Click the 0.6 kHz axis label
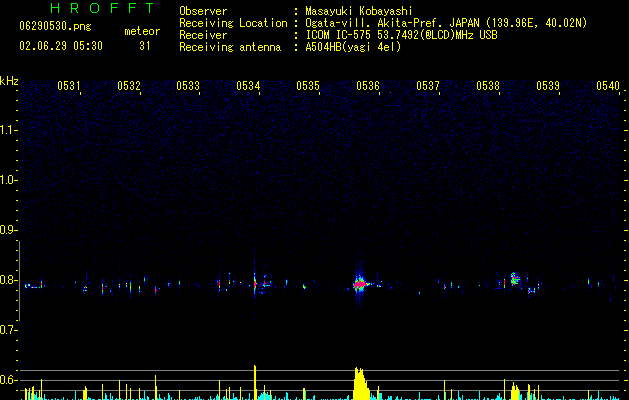The image size is (629, 400). coord(8,380)
